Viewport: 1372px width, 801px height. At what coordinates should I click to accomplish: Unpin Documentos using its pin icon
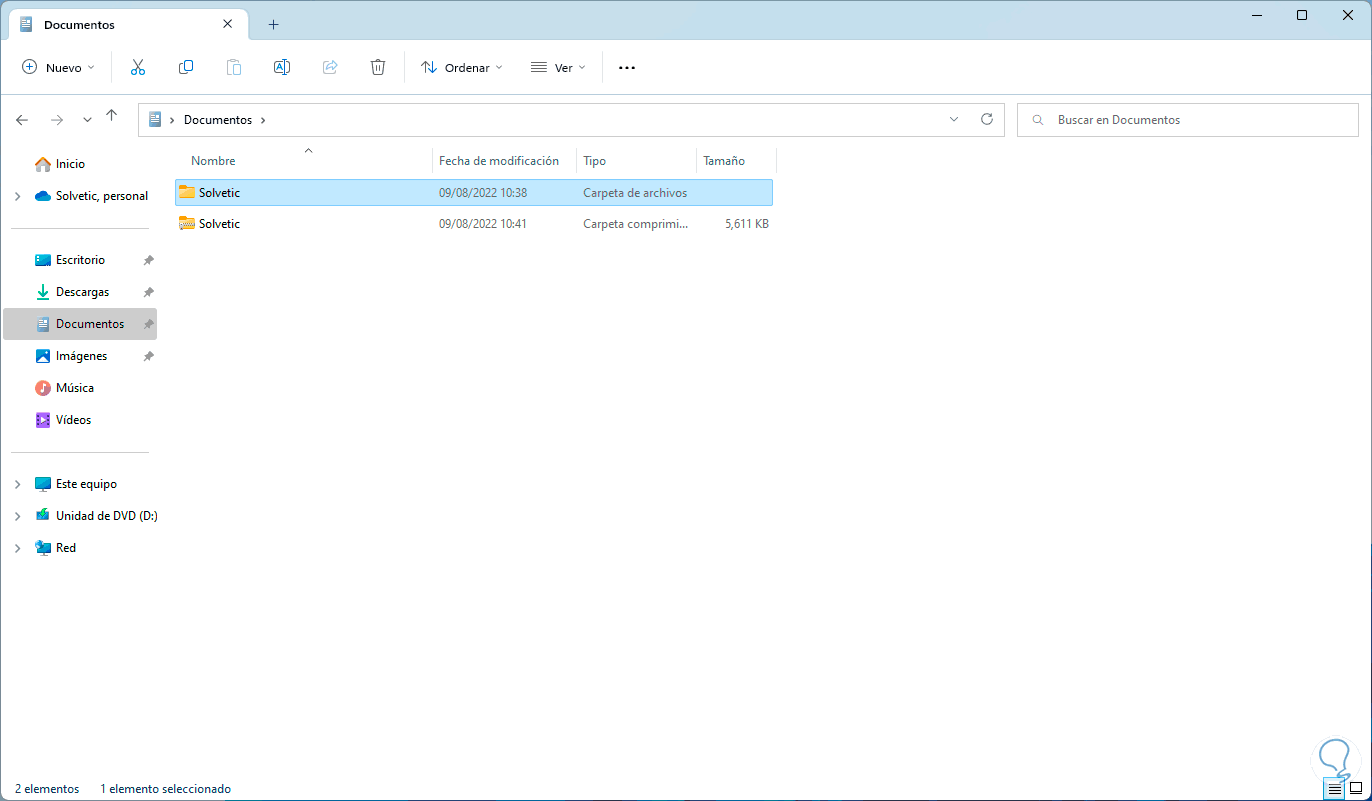tap(148, 324)
